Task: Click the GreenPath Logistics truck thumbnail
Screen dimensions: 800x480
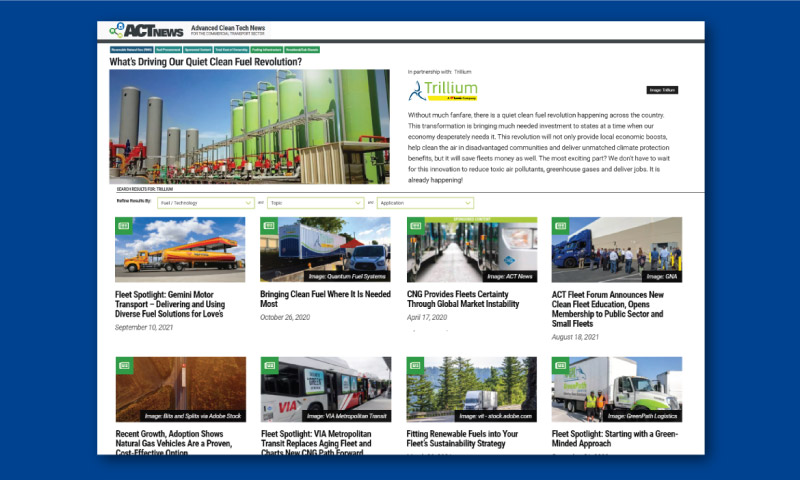Action: pyautogui.click(x=617, y=389)
